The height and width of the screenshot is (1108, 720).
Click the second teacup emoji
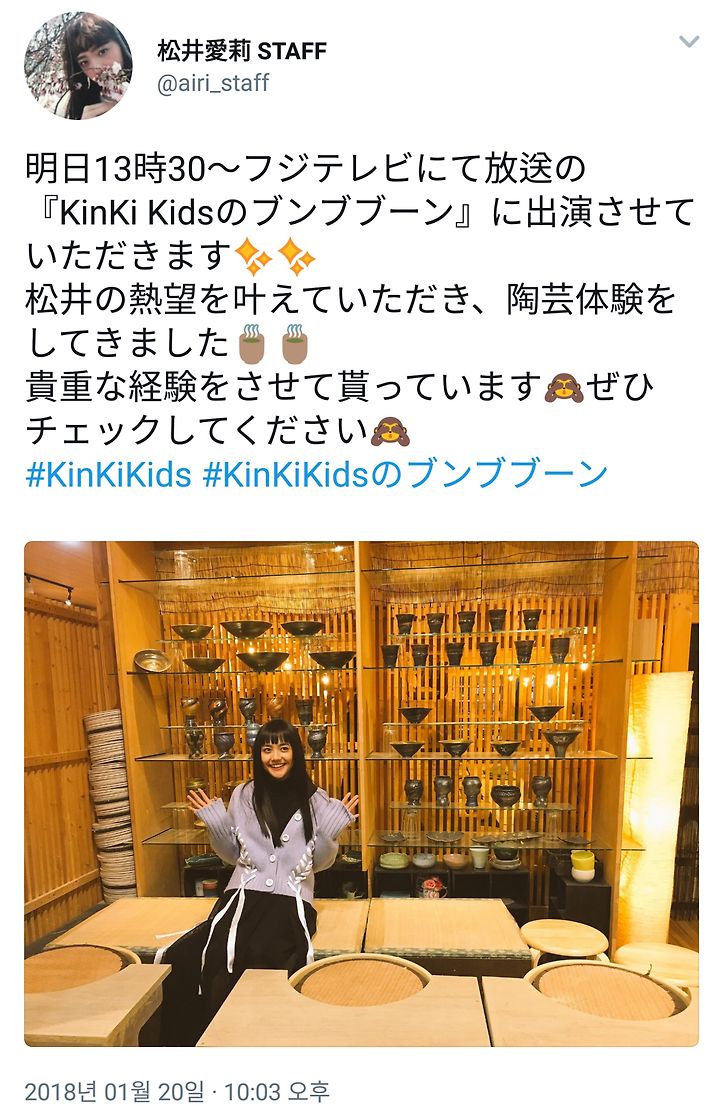pyautogui.click(x=295, y=343)
